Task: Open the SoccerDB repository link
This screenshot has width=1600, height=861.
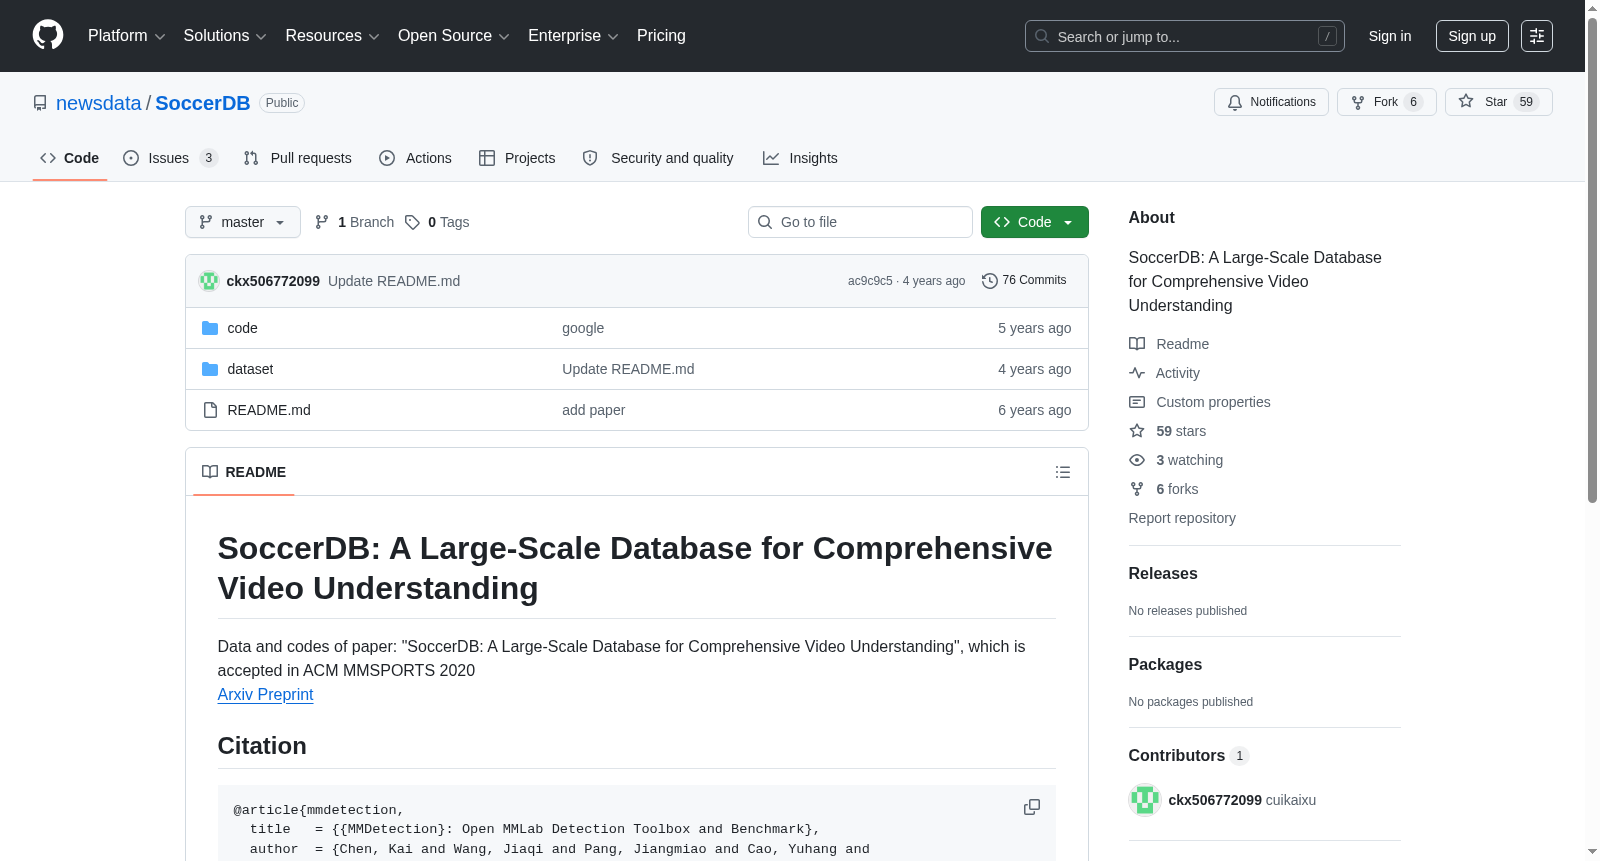Action: click(x=203, y=103)
